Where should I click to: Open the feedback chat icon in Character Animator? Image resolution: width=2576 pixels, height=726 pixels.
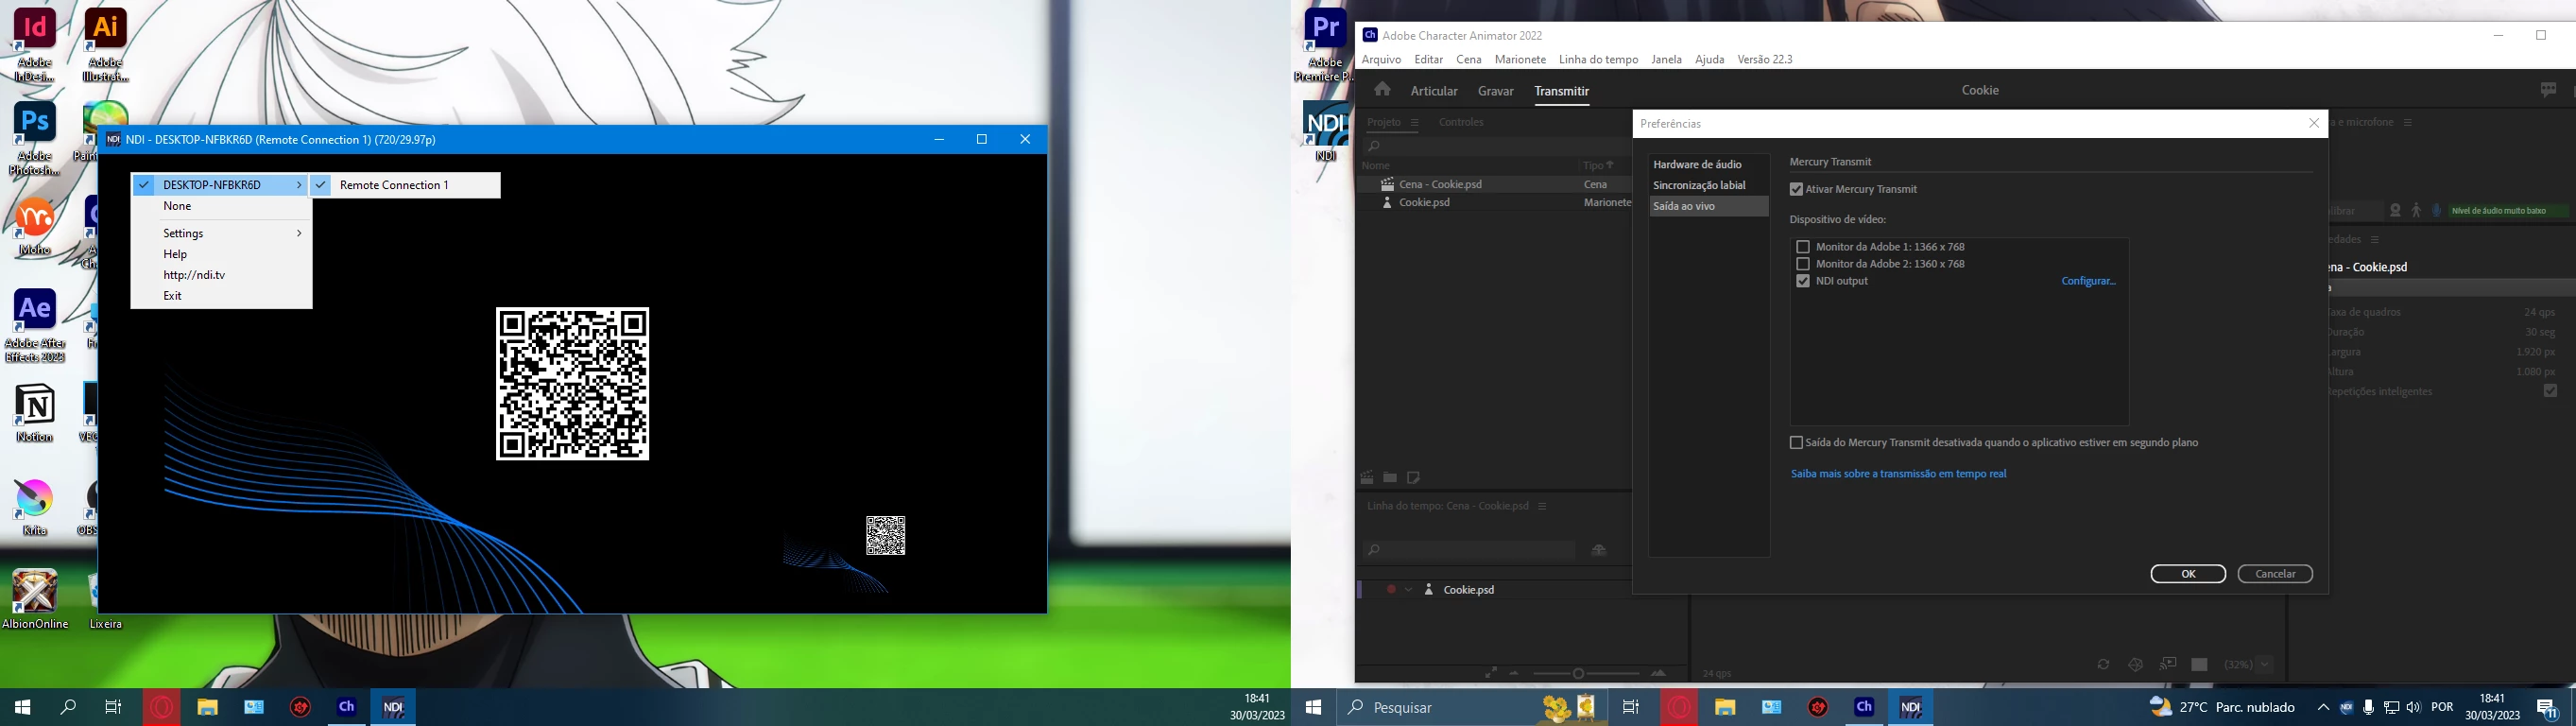click(x=2548, y=90)
